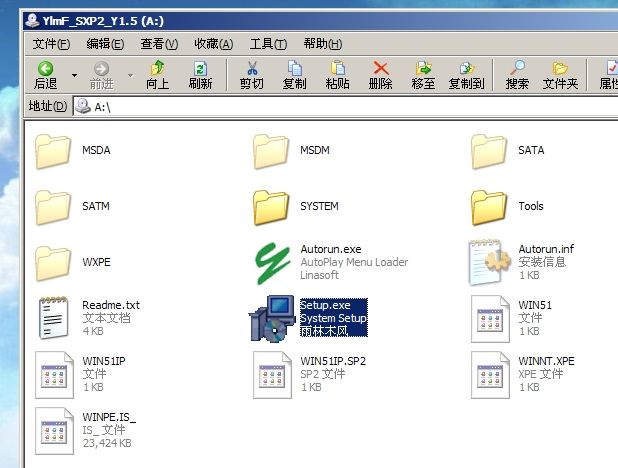Click the green Back (后退) arrow icon
The width and height of the screenshot is (618, 468).
point(45,69)
